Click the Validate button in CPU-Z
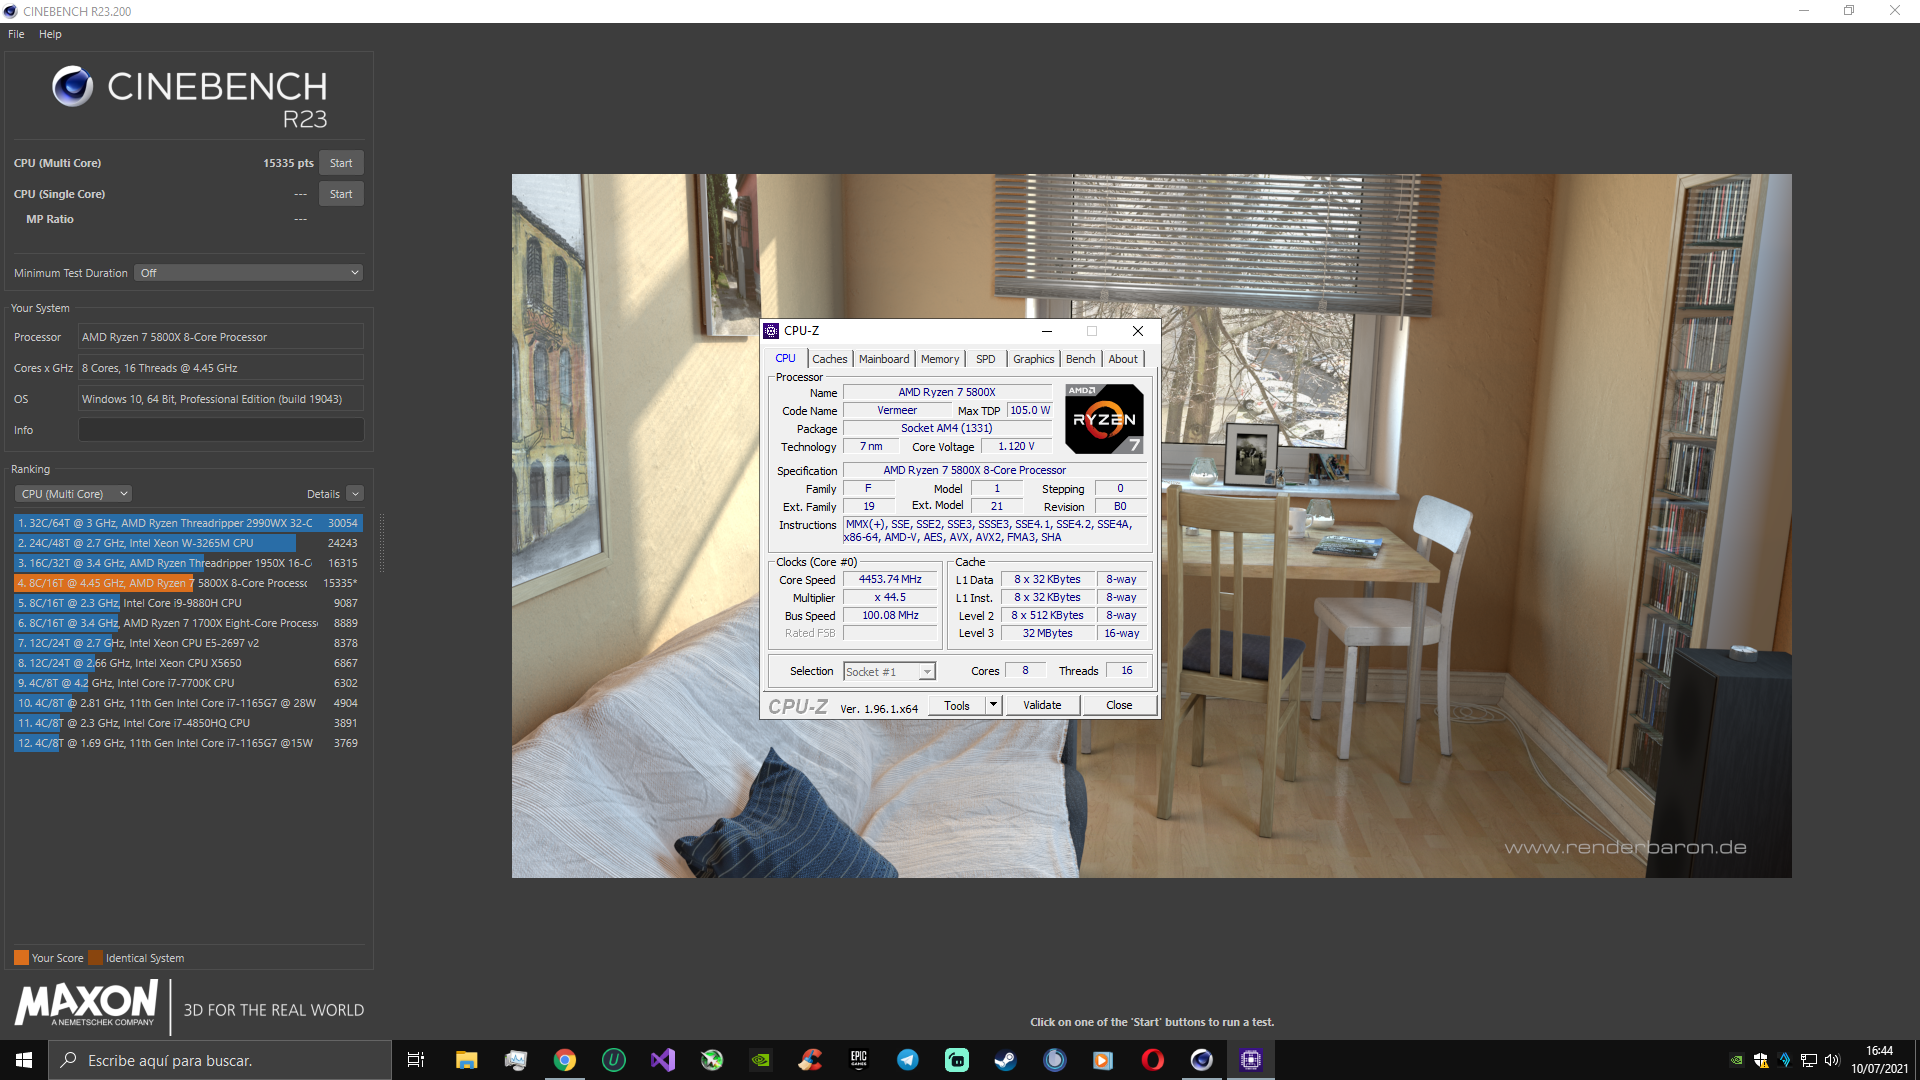 pyautogui.click(x=1042, y=705)
